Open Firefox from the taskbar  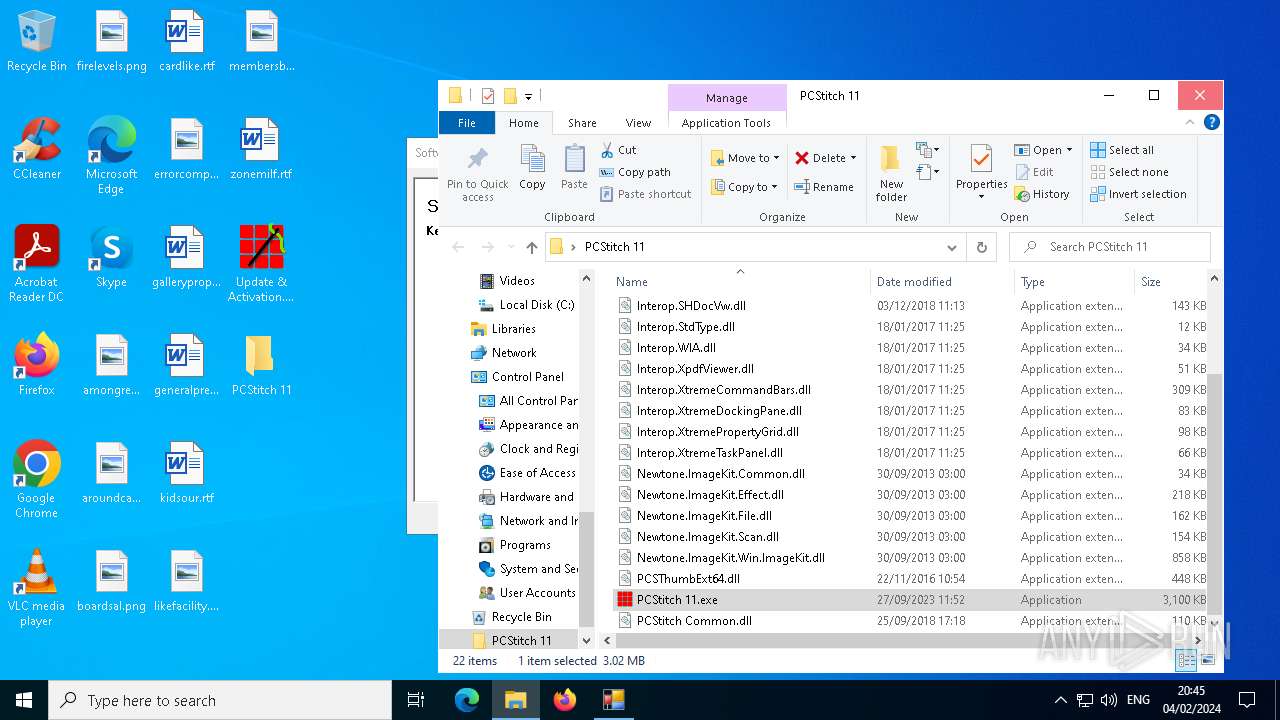coord(565,700)
